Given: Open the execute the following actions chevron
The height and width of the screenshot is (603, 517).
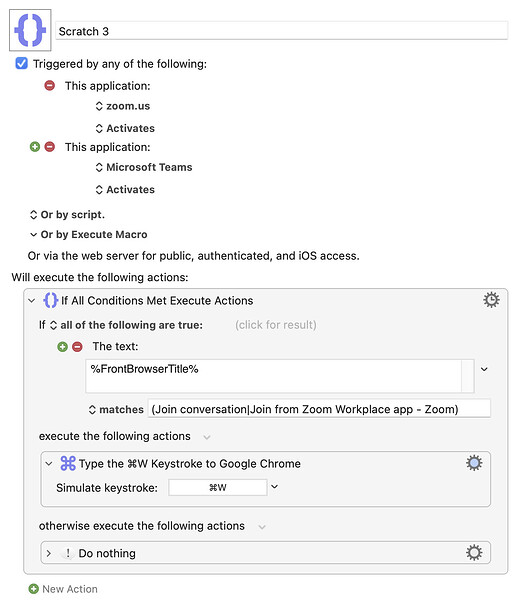Looking at the screenshot, I should pos(207,437).
